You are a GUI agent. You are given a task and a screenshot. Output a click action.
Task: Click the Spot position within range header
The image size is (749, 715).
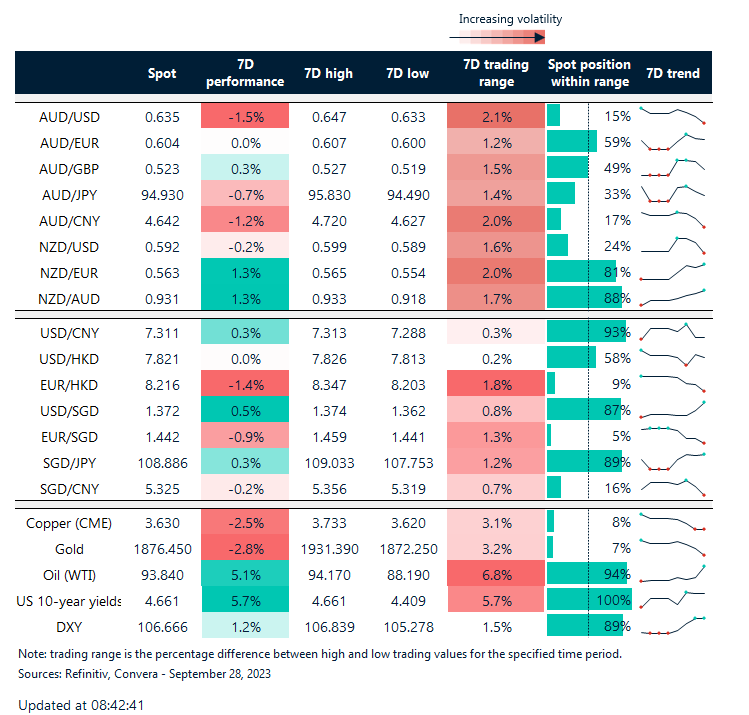click(589, 73)
